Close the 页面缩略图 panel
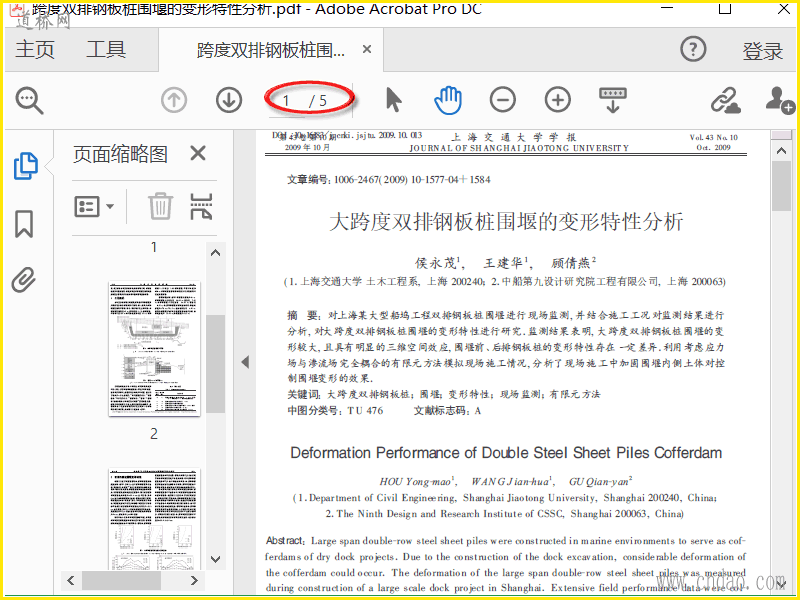This screenshot has height=600, width=800. pos(198,153)
